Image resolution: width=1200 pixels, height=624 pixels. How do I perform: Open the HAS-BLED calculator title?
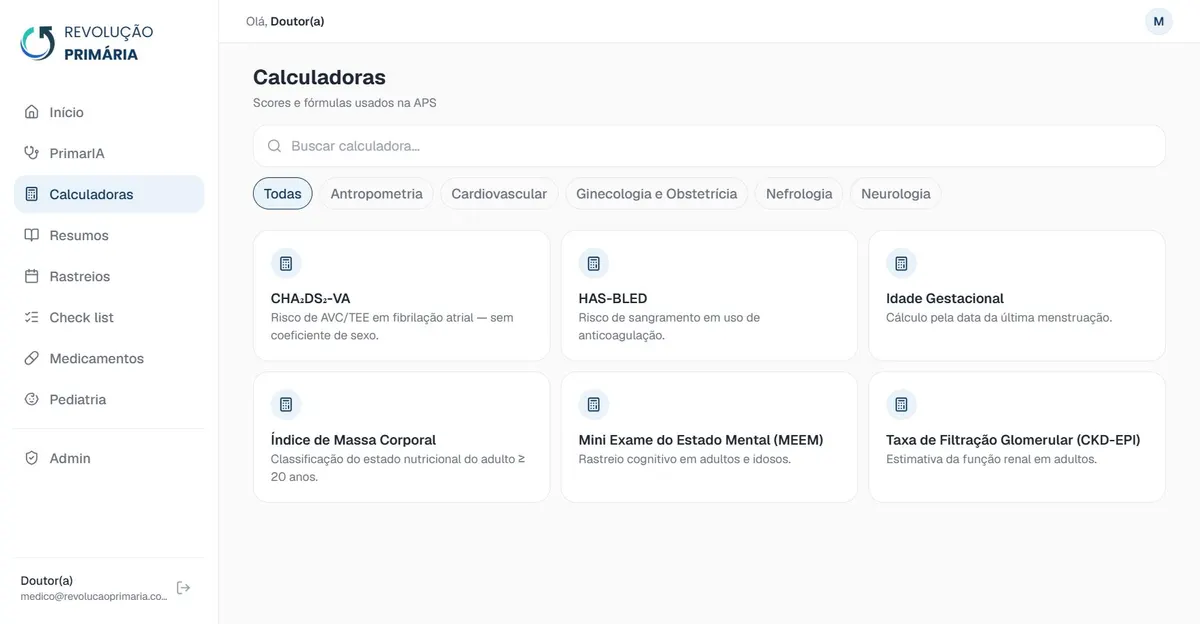pos(613,298)
